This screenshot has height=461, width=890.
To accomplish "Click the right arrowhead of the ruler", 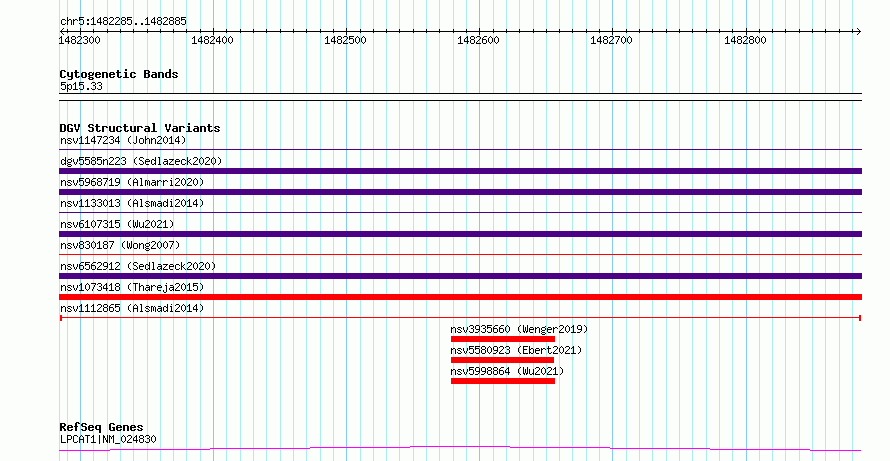I will coord(858,32).
